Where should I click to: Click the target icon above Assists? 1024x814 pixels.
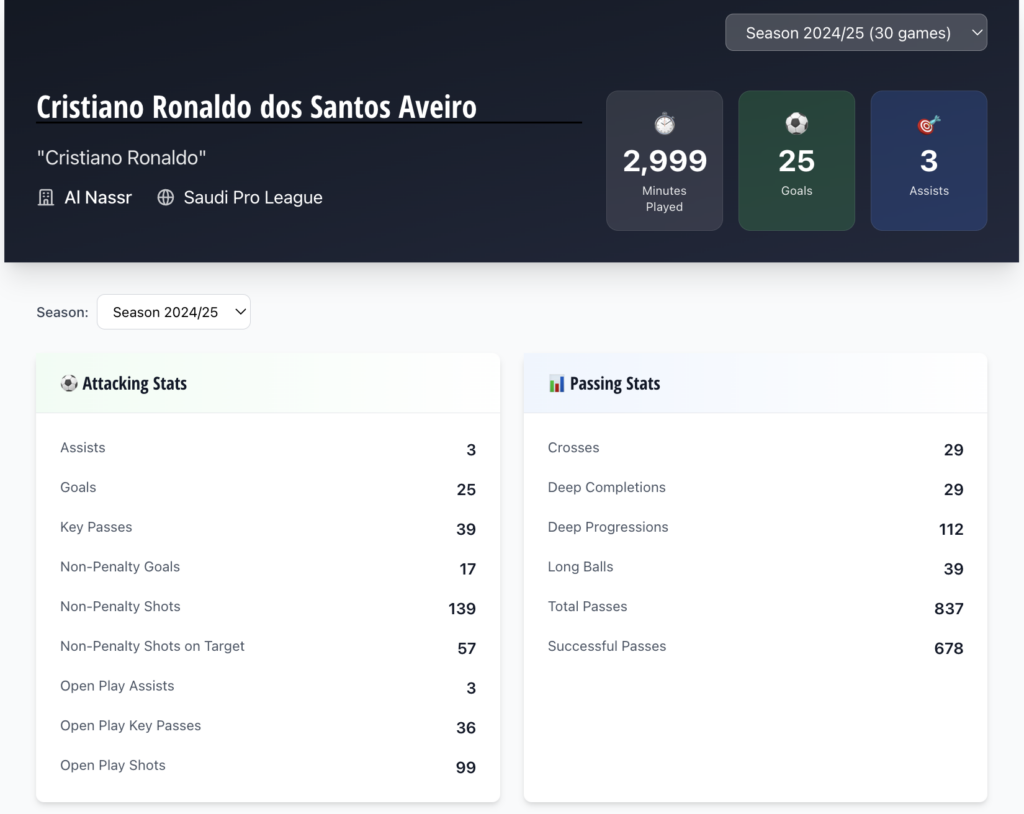tap(928, 125)
